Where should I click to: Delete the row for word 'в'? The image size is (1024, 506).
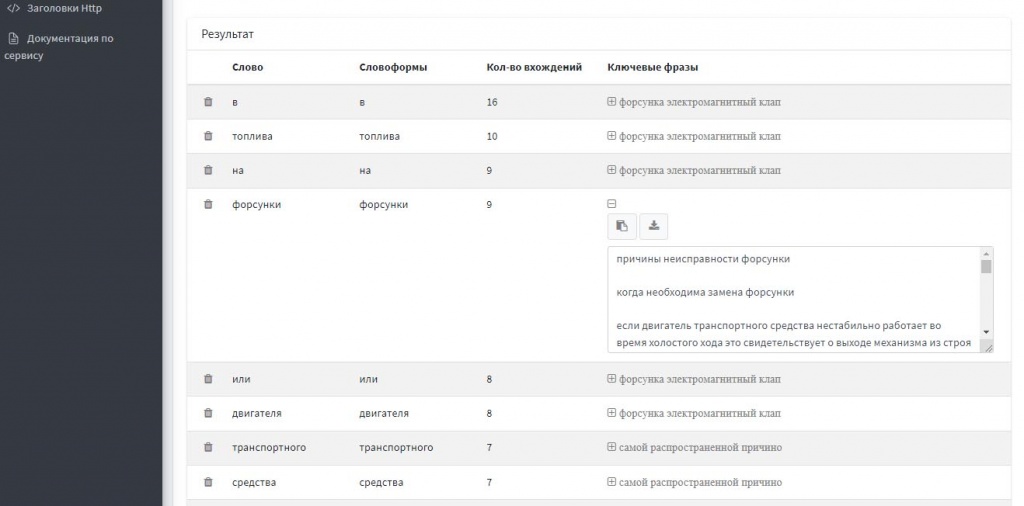coord(208,102)
